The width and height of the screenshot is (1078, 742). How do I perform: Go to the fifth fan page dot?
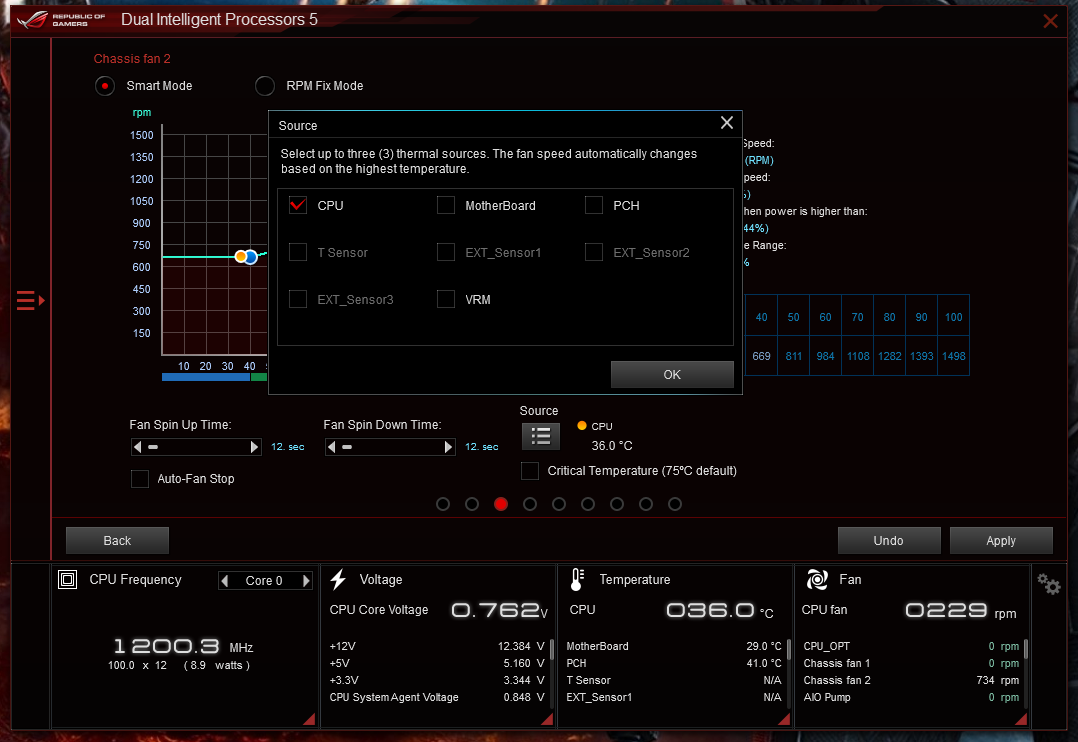pos(559,504)
